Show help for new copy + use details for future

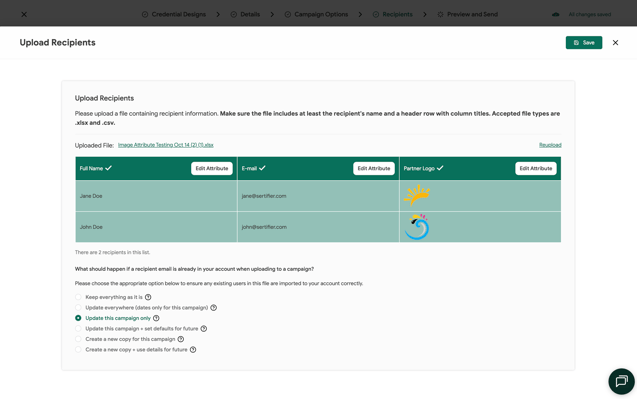click(x=193, y=349)
